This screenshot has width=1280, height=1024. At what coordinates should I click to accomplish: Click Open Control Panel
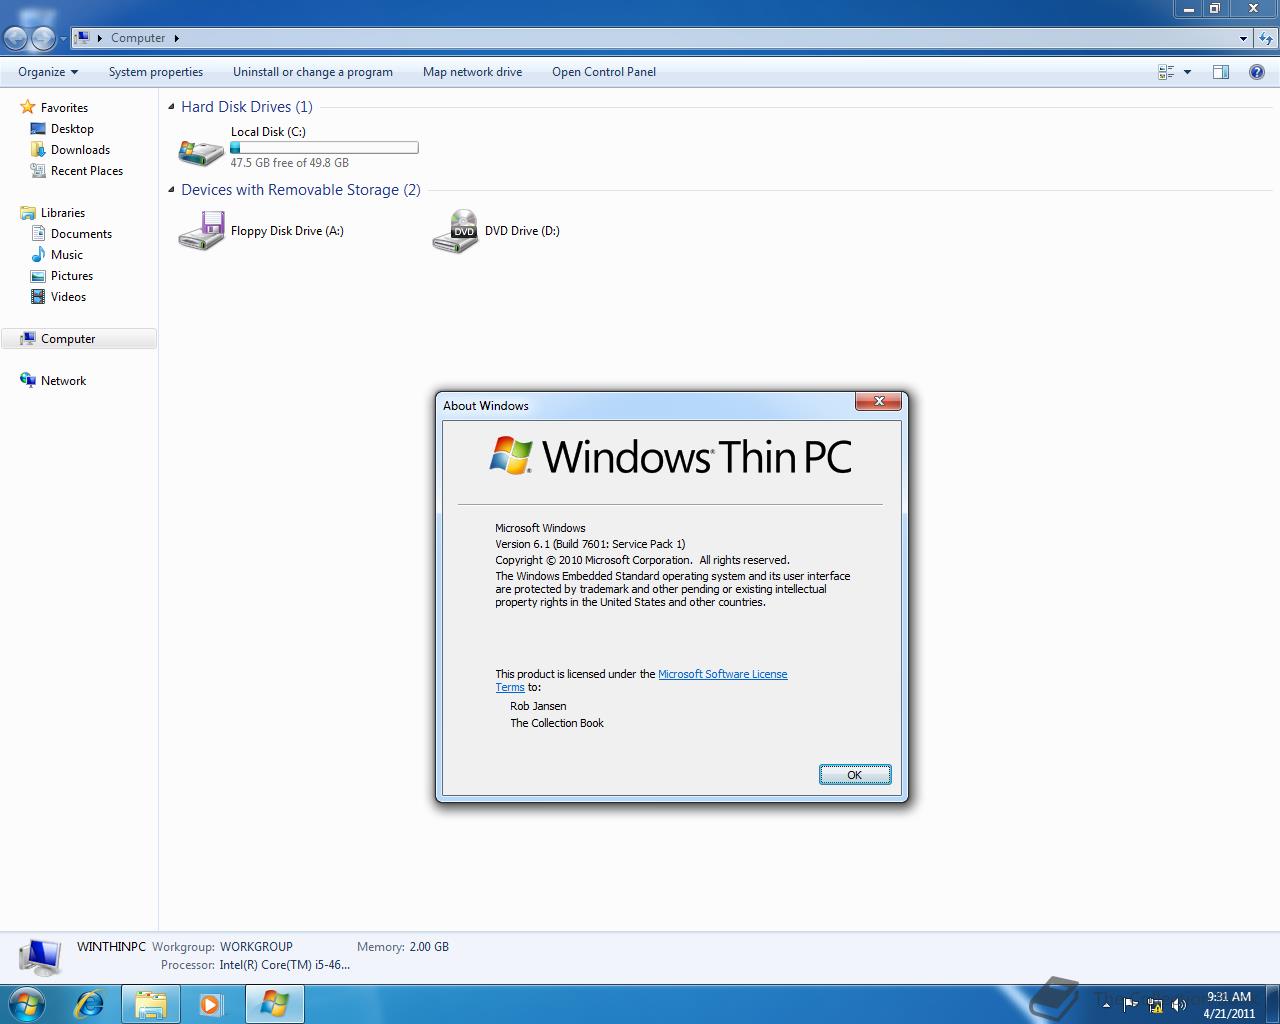click(x=604, y=72)
